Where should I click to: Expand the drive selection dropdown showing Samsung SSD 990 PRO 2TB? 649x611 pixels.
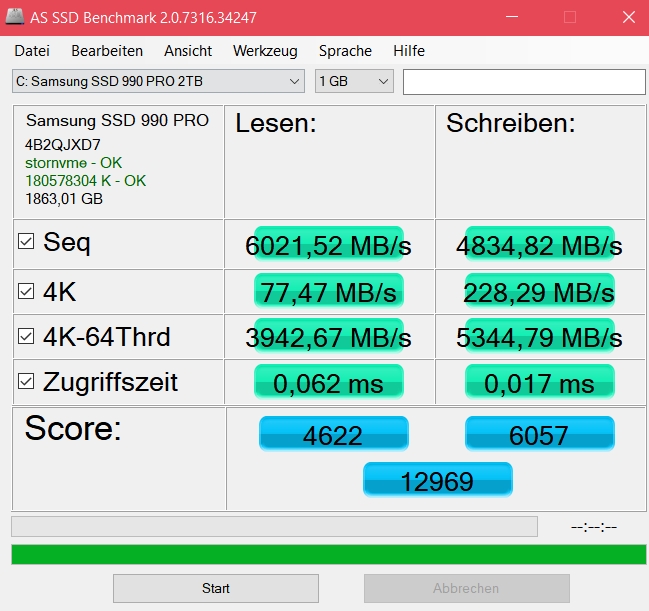[x=158, y=81]
